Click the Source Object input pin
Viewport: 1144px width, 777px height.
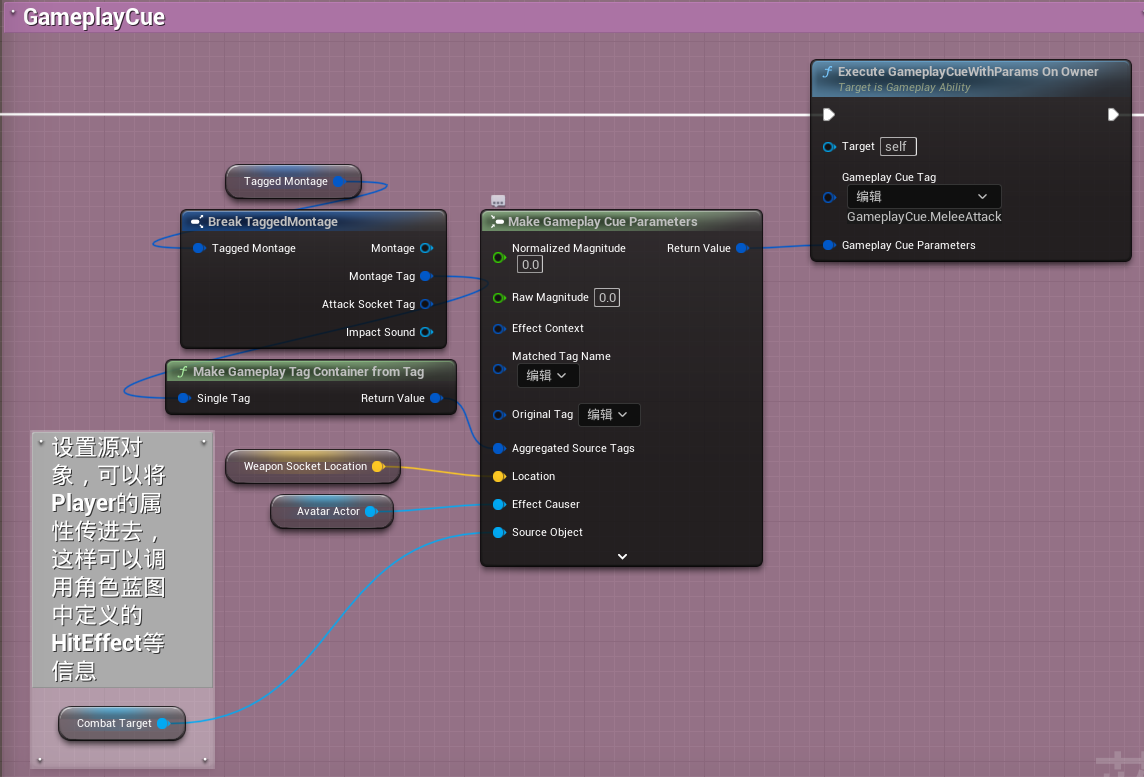[499, 533]
